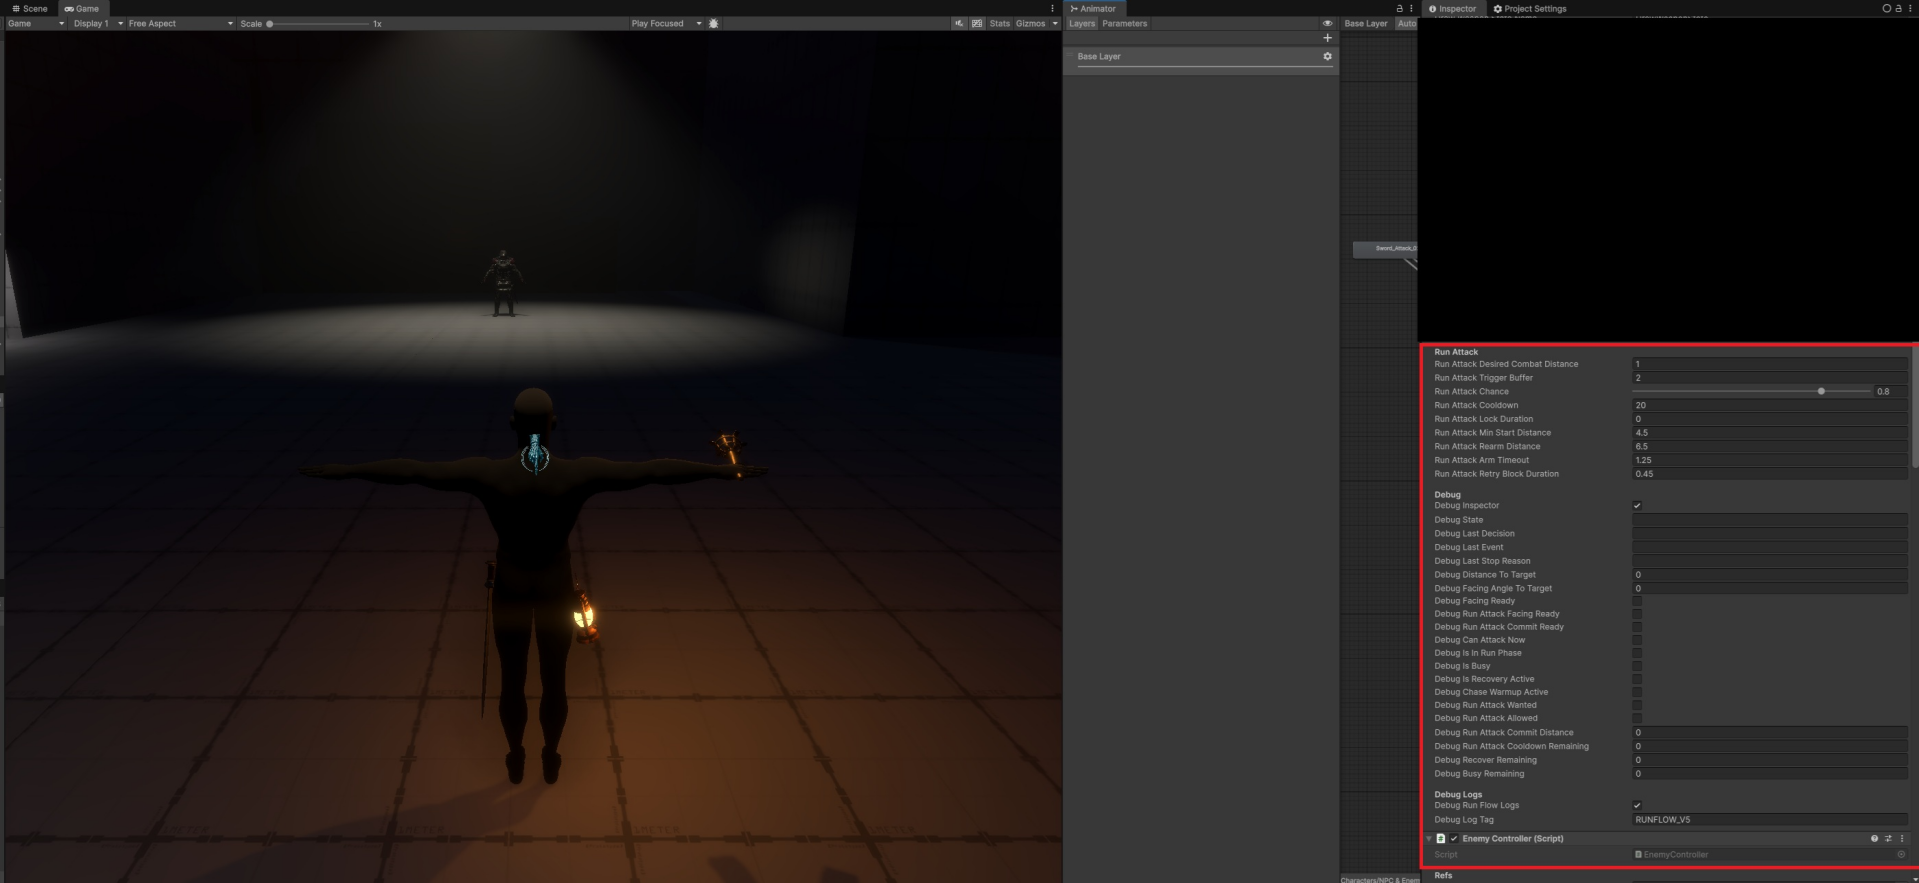The width and height of the screenshot is (1919, 883).
Task: Add a new Animator layer with plus icon
Action: pos(1327,38)
